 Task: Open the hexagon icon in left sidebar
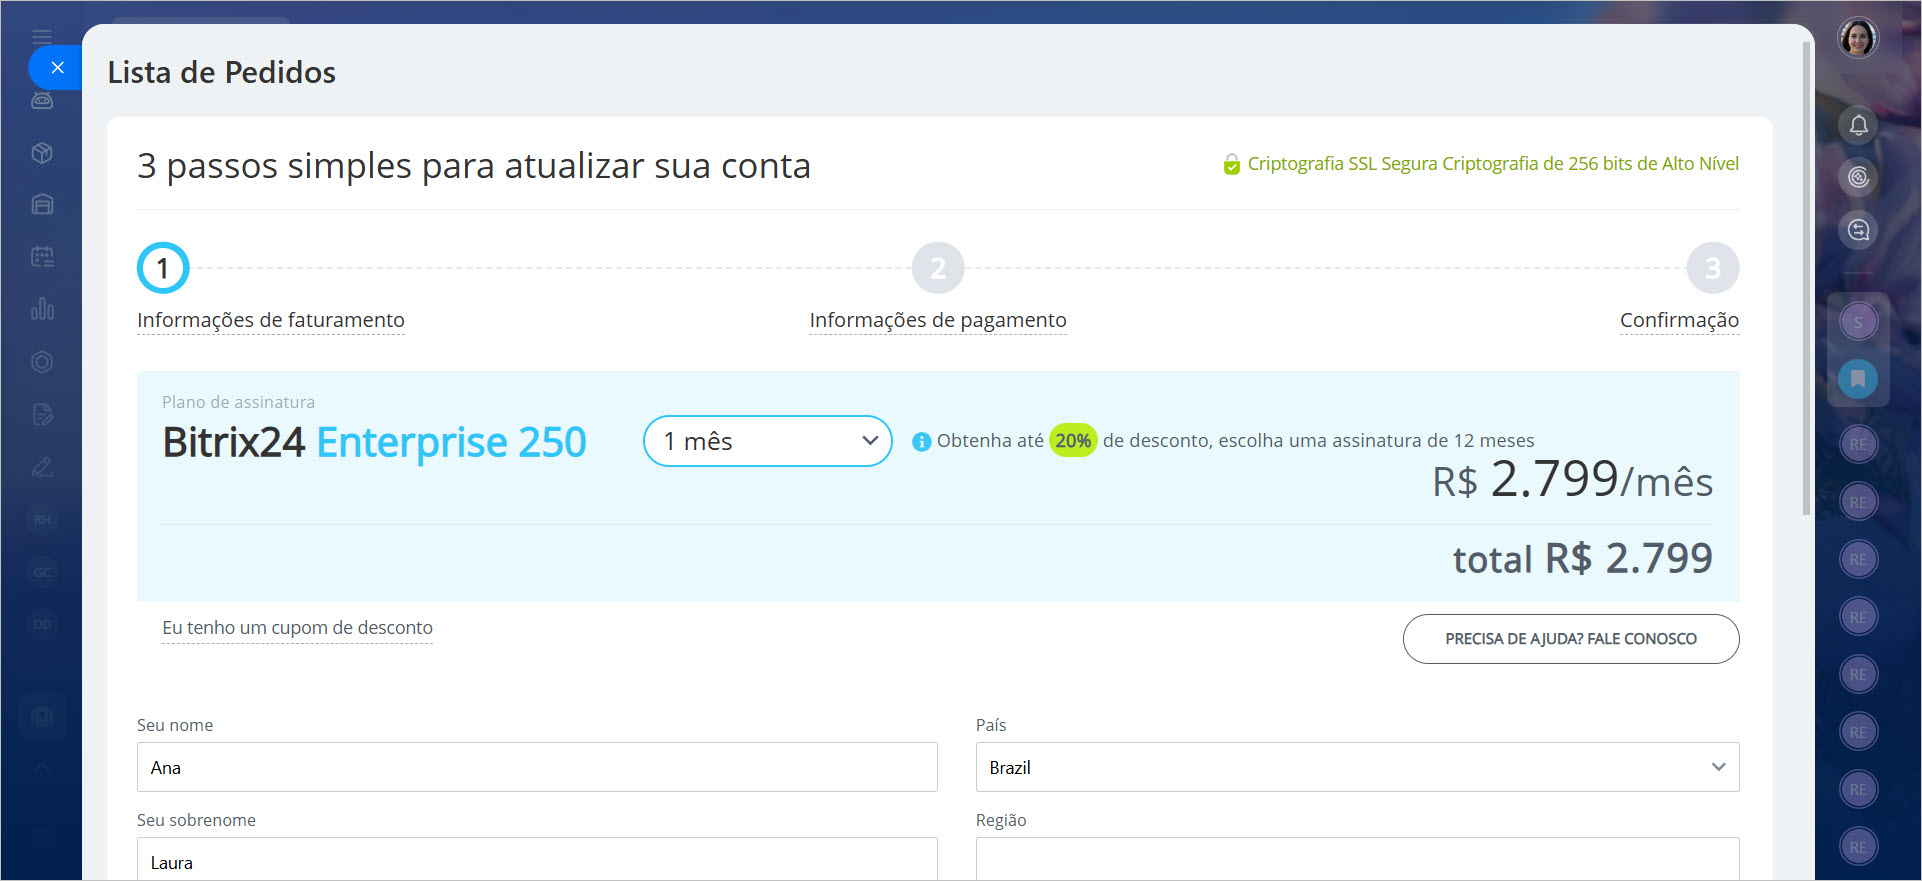pyautogui.click(x=42, y=362)
